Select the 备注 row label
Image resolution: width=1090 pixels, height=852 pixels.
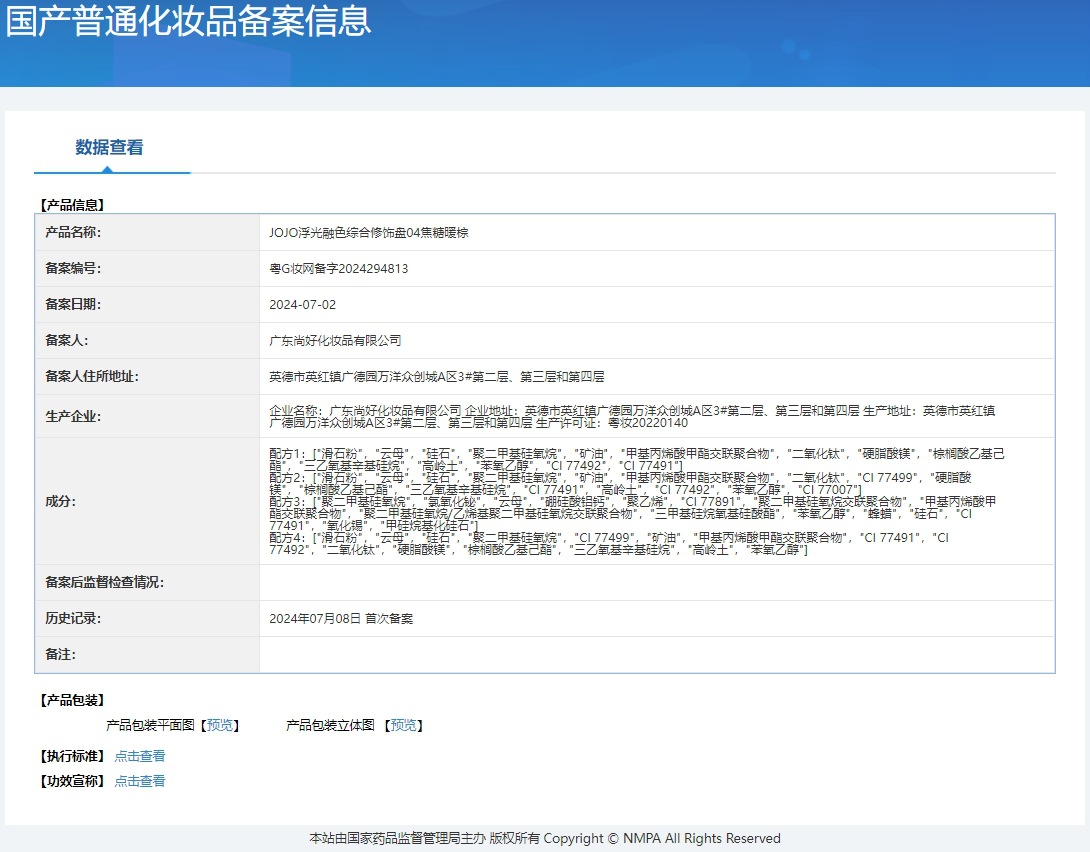(x=60, y=655)
